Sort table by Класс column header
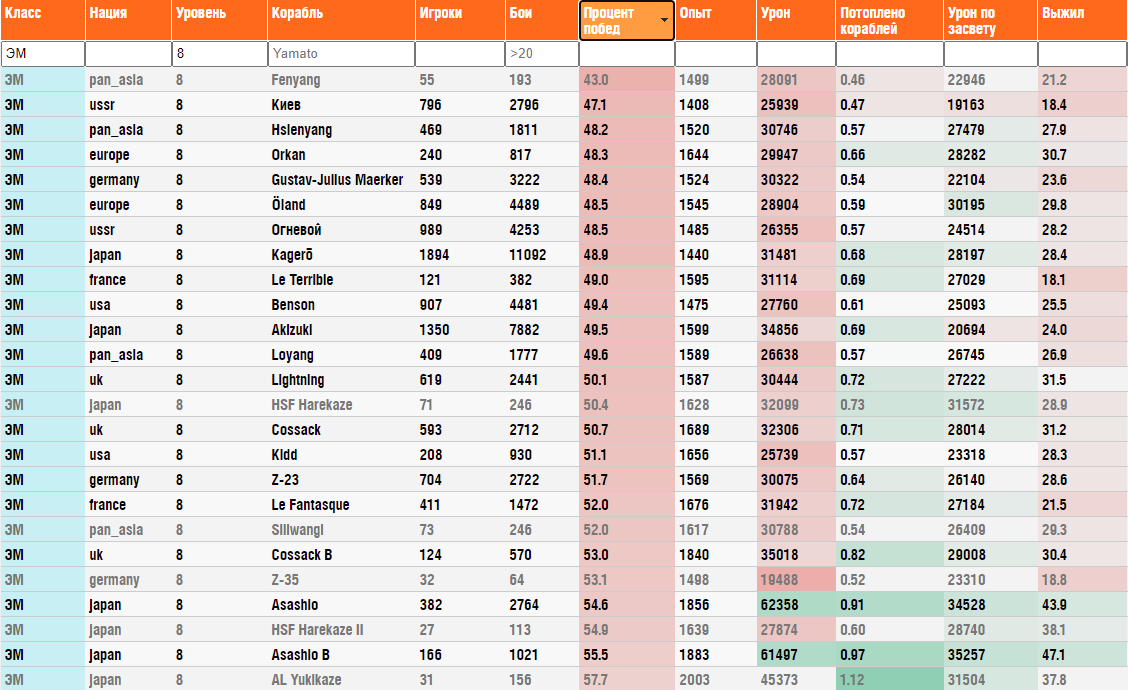This screenshot has height=690, width=1128. click(42, 20)
